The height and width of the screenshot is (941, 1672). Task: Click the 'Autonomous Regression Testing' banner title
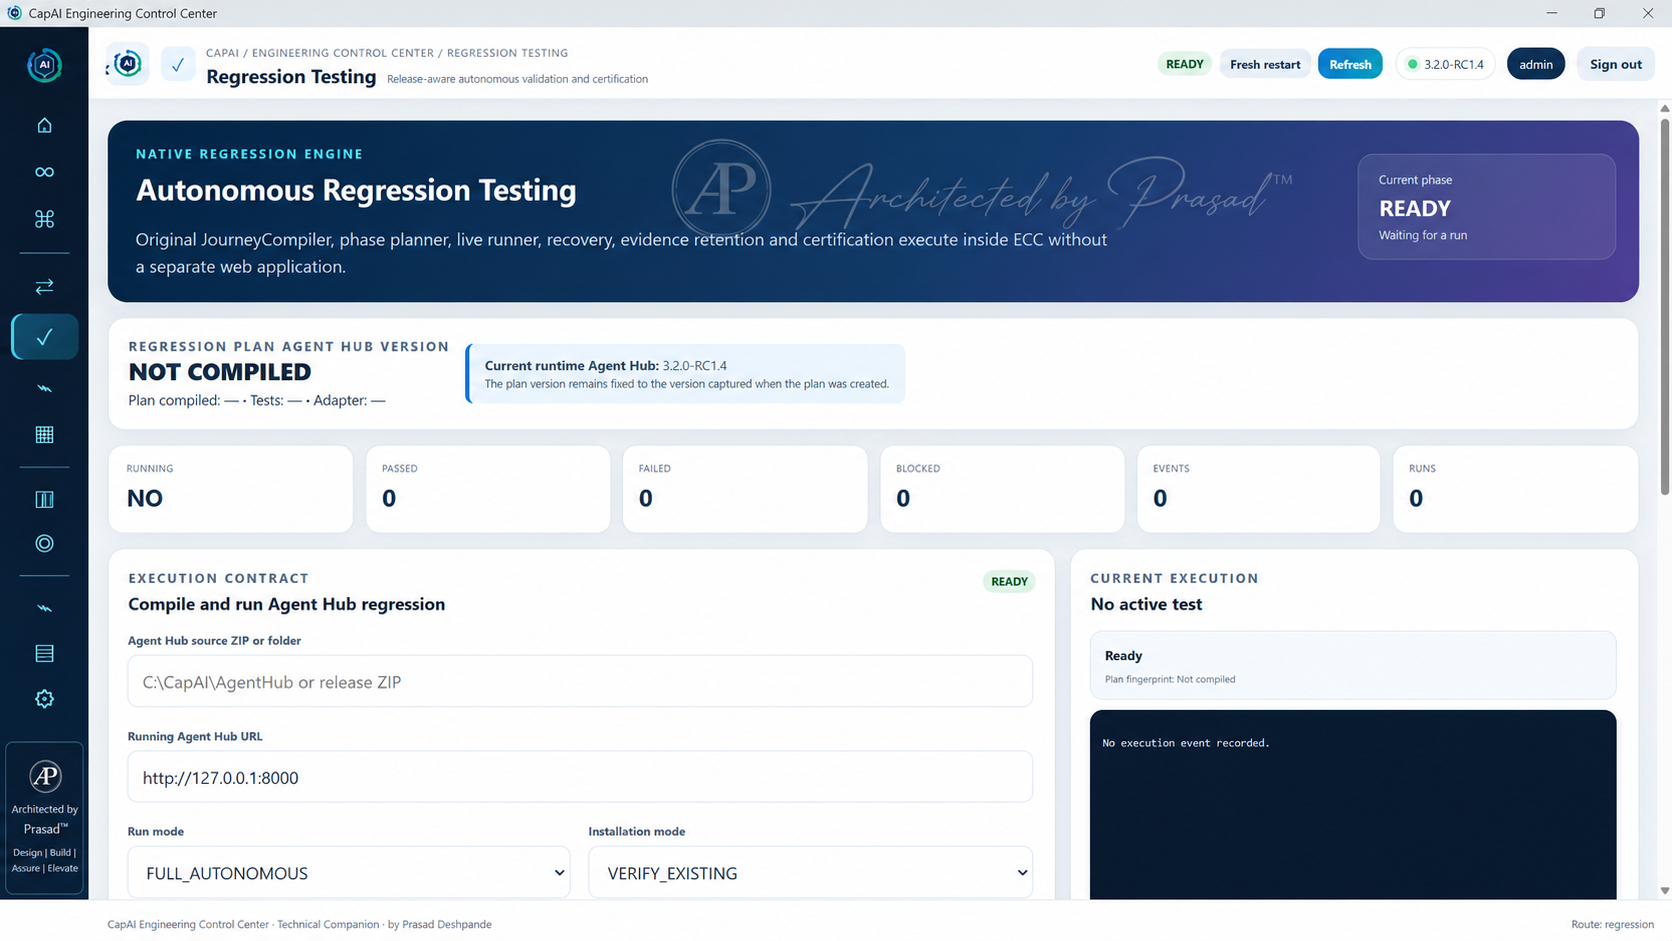pyautogui.click(x=356, y=190)
